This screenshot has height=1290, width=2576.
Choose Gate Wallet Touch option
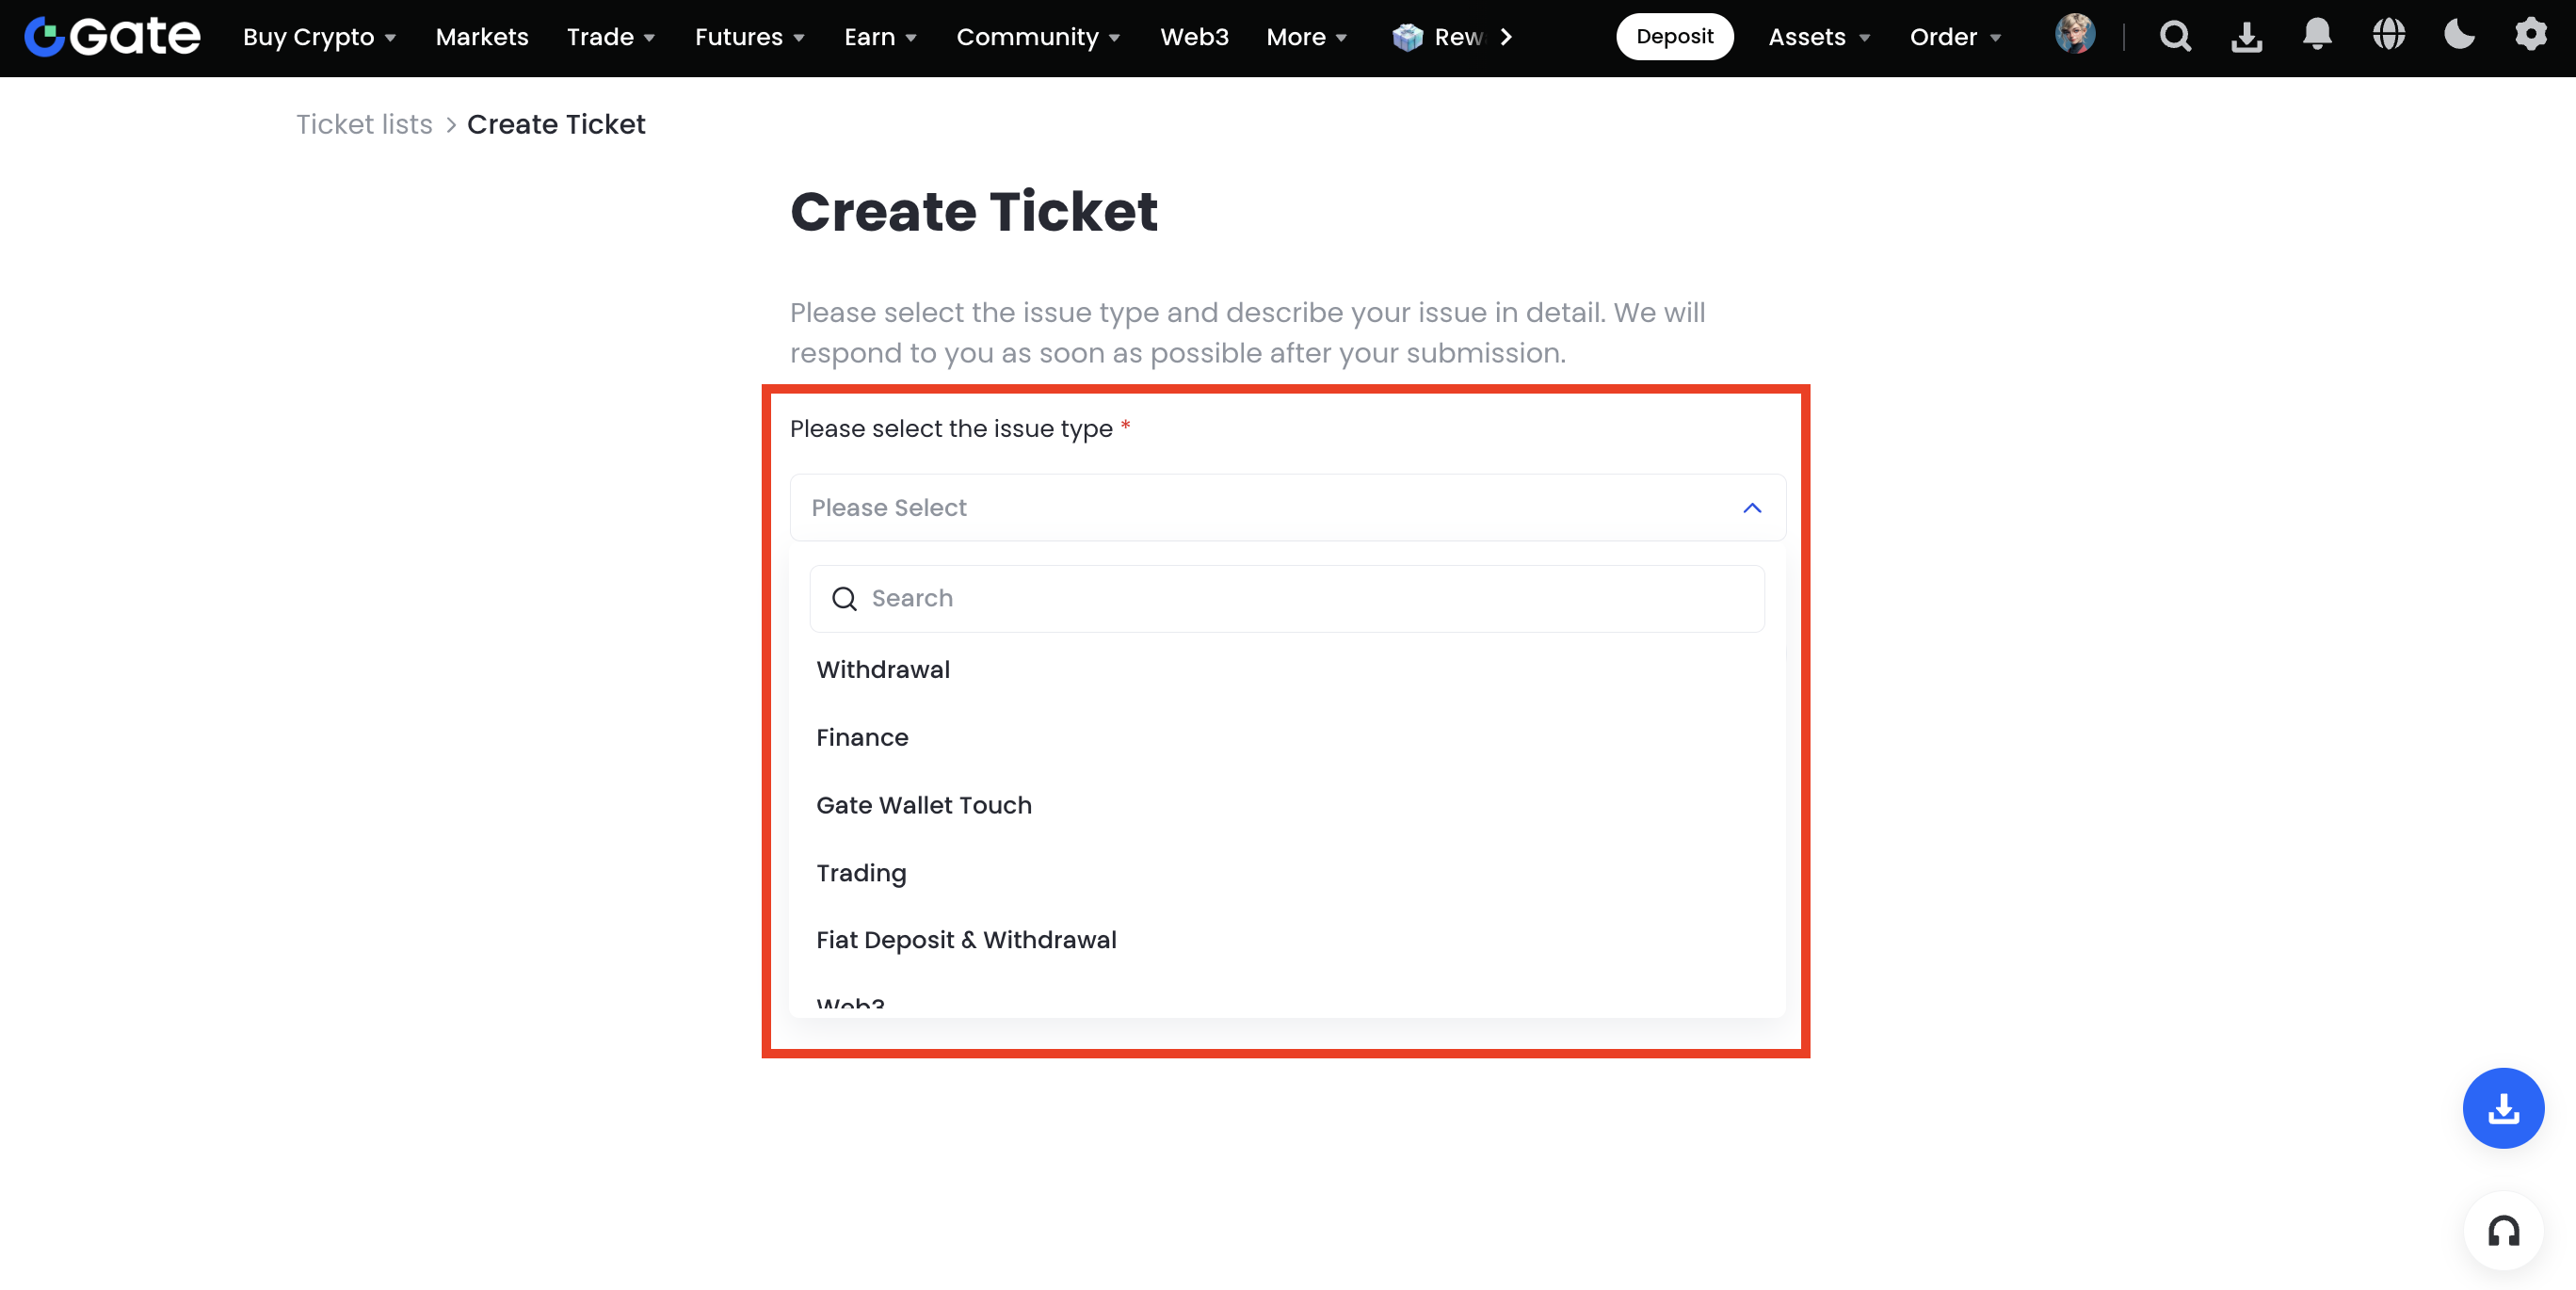(x=923, y=805)
